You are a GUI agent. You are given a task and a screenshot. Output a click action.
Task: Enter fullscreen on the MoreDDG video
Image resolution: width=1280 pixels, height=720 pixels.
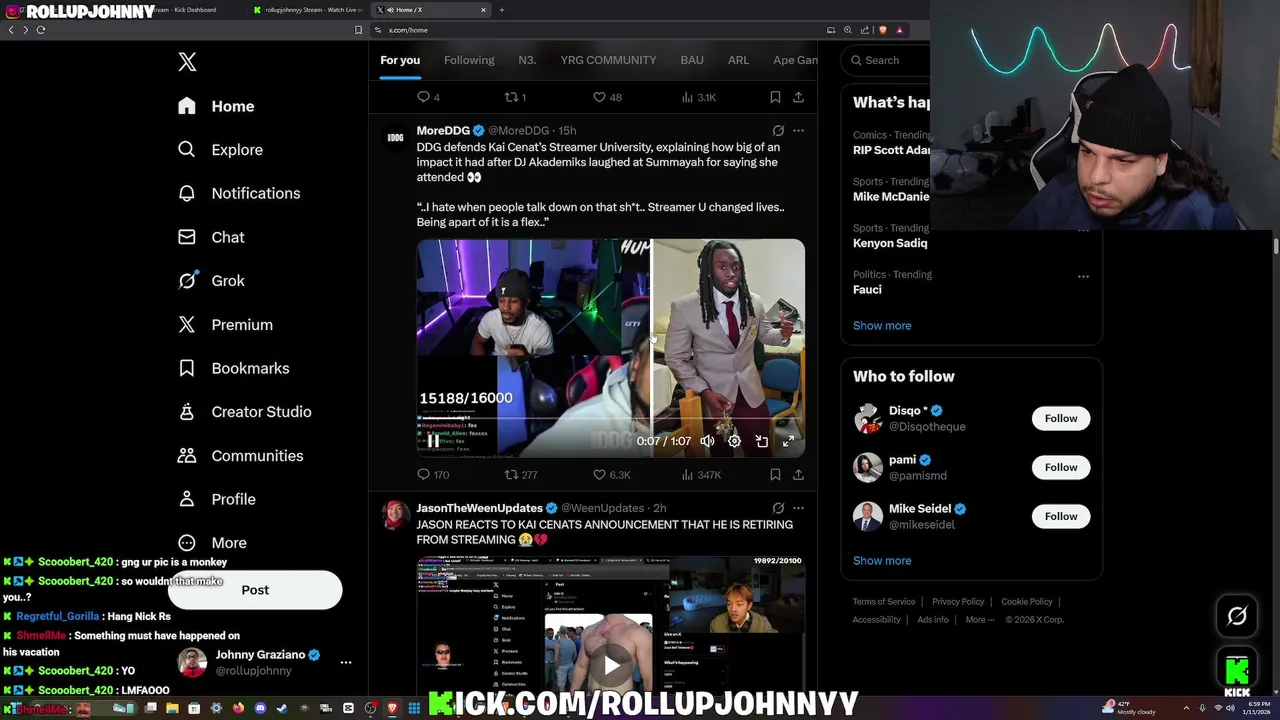[x=788, y=441]
